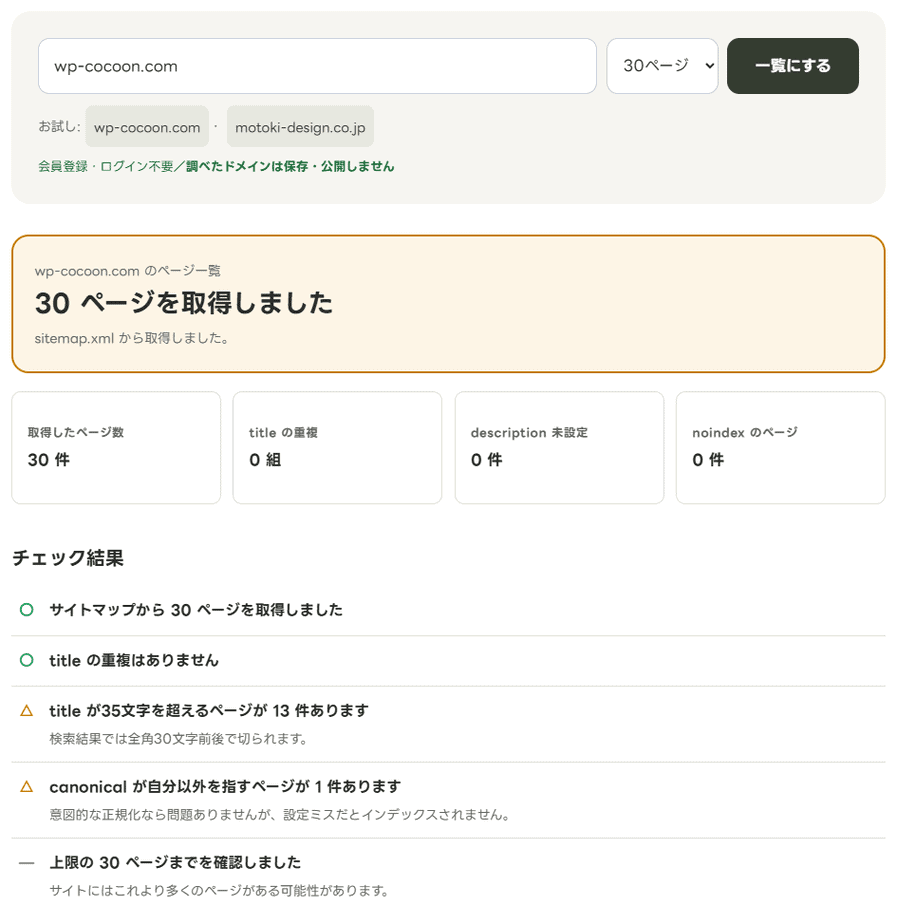
Task: Click the text サイトマップから 30 ページを取得しました
Action: coord(196,609)
